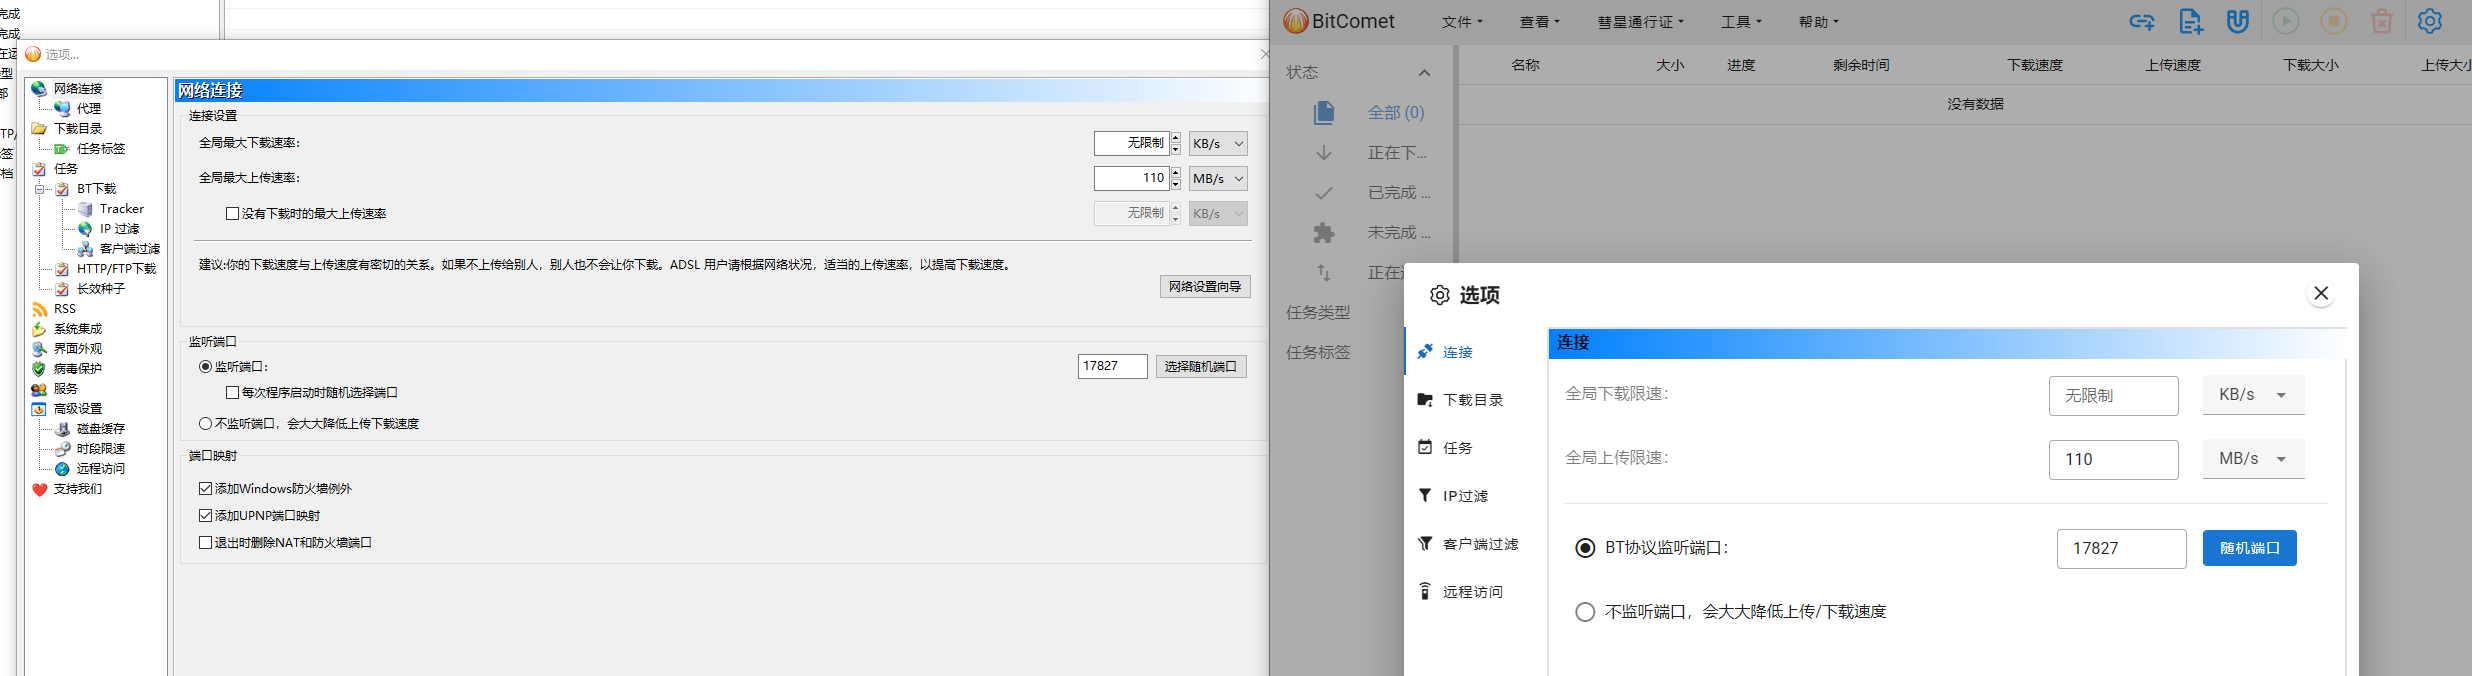Click the start task play icon in BitComet toolbar
Viewport: 2472px width, 676px height.
point(2286,22)
